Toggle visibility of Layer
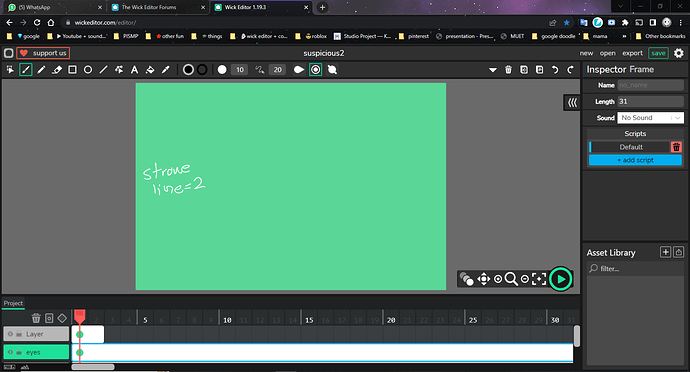The width and height of the screenshot is (690, 372). tap(11, 334)
